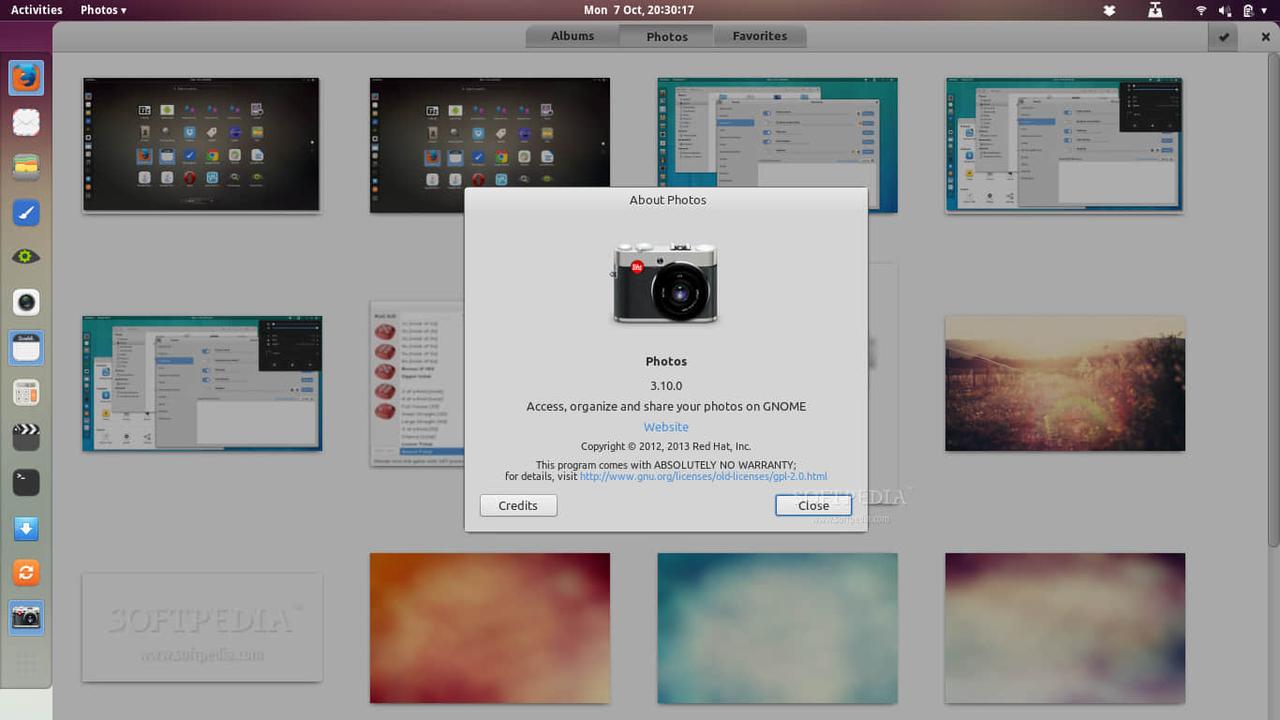
Task: Launch Terminal from the dock
Action: click(26, 482)
